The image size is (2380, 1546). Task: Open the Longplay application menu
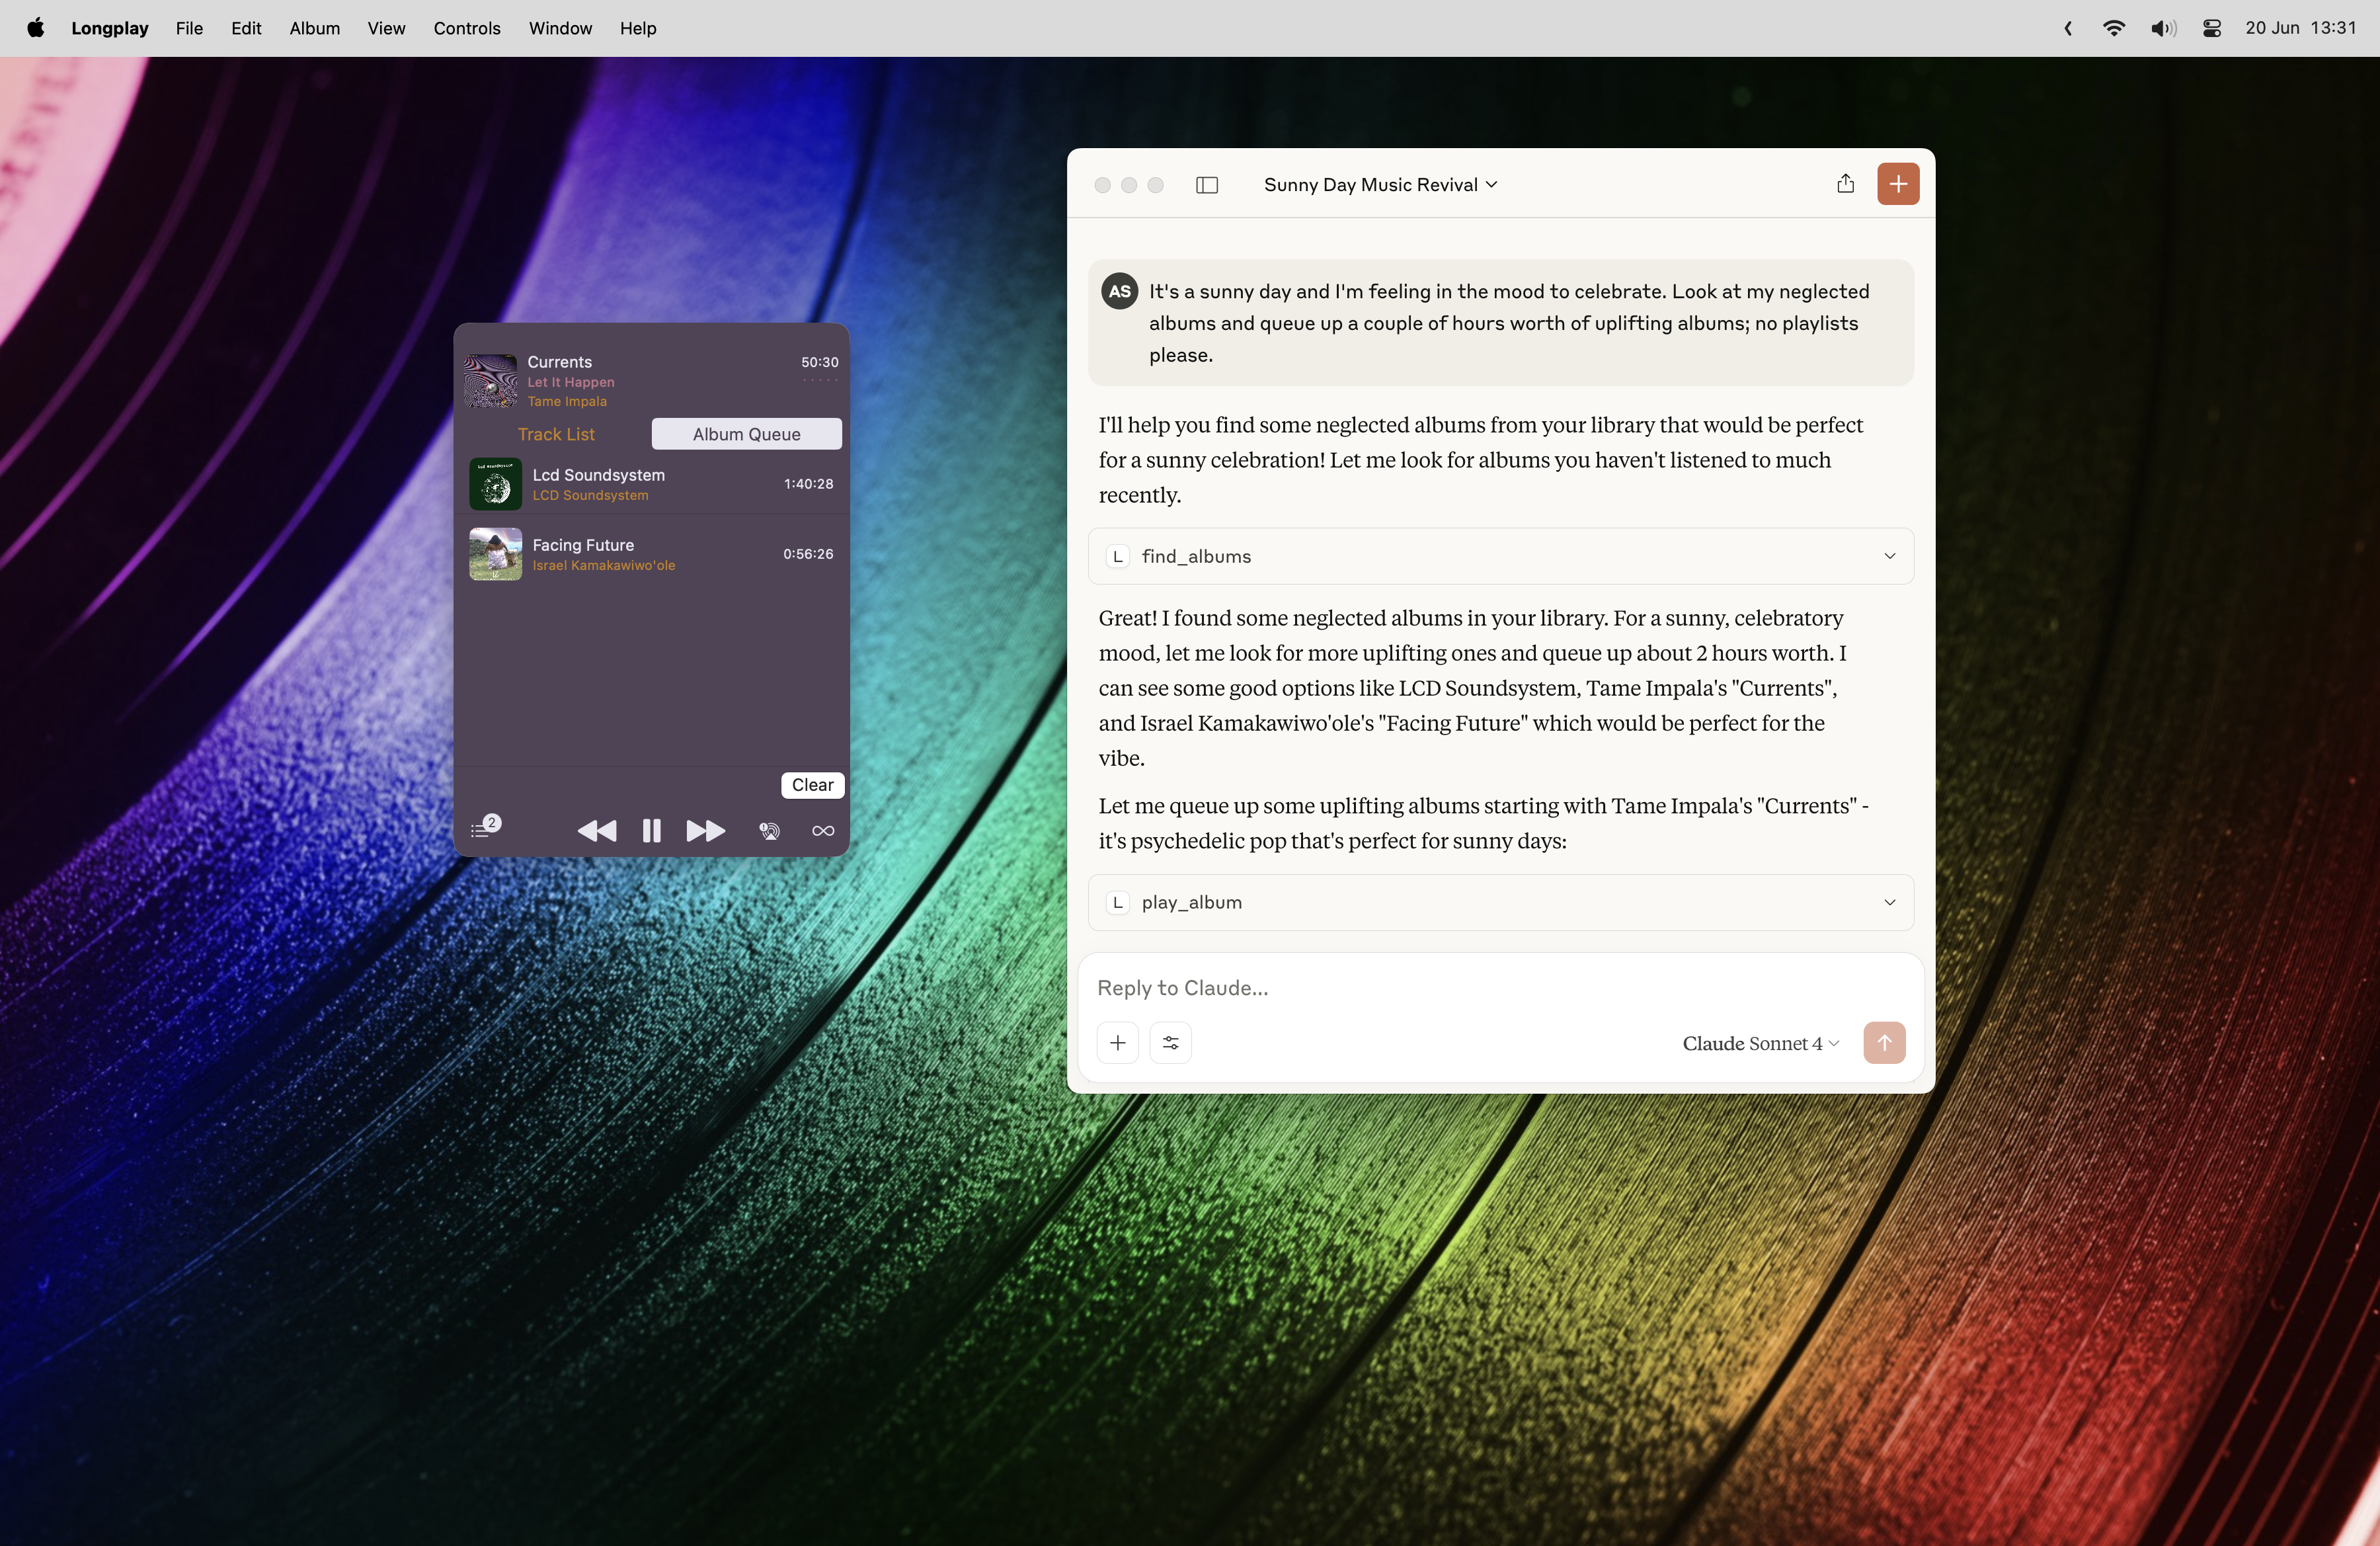tap(110, 28)
